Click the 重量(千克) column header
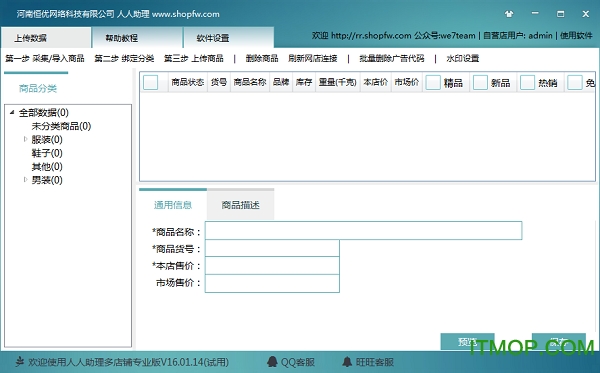The image size is (600, 373). click(338, 82)
